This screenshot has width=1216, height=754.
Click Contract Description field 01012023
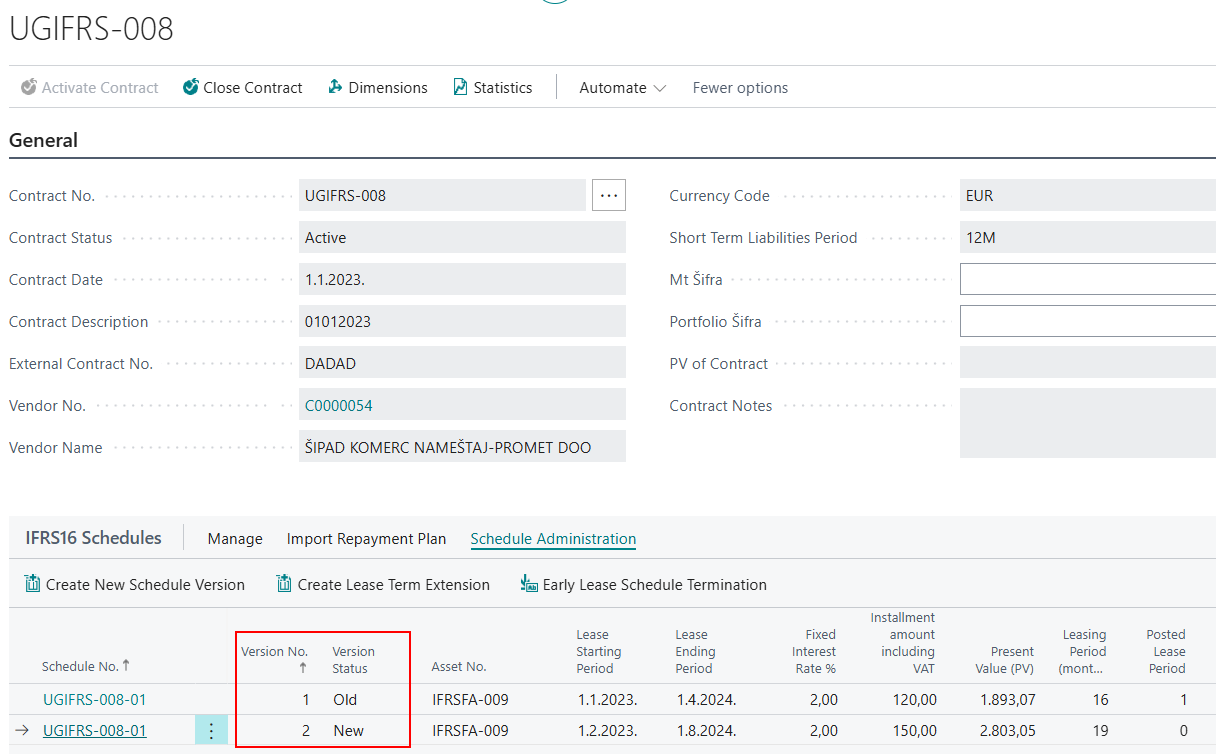pyautogui.click(x=462, y=321)
